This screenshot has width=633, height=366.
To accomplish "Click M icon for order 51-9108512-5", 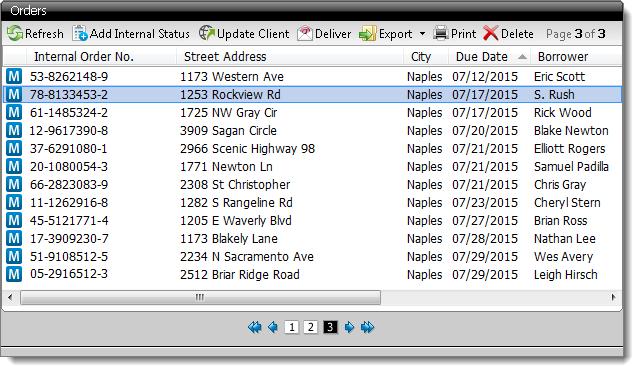I will click(x=14, y=256).
